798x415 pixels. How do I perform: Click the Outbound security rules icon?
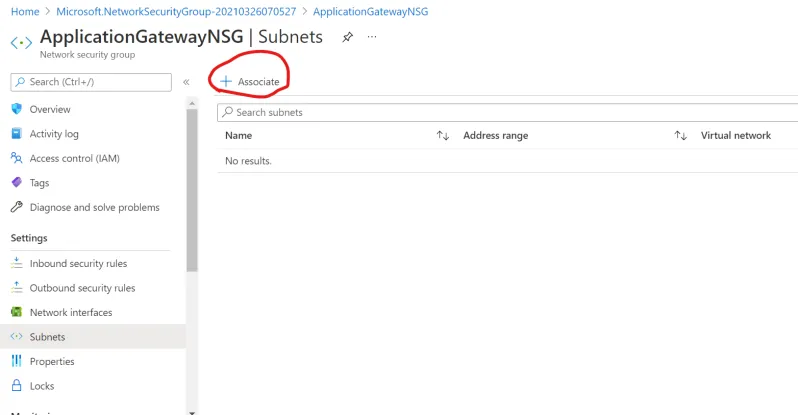(x=17, y=287)
